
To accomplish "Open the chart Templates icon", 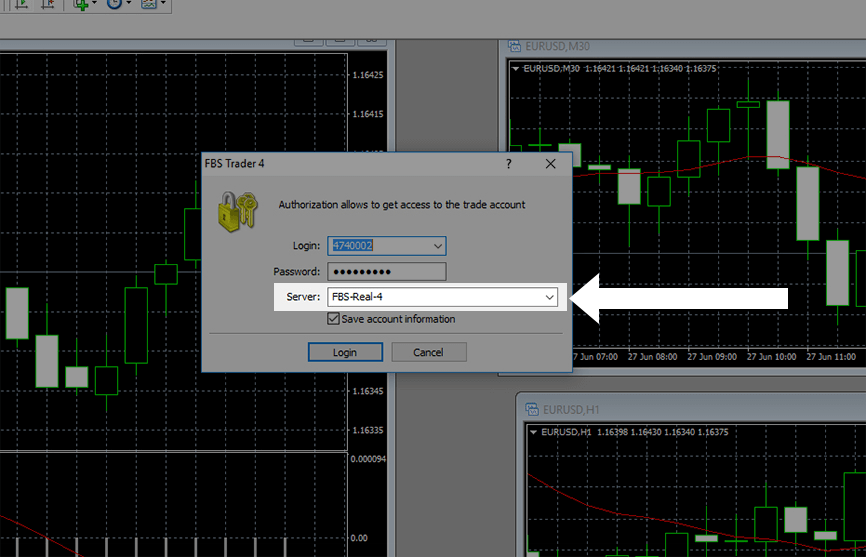I will [149, 4].
